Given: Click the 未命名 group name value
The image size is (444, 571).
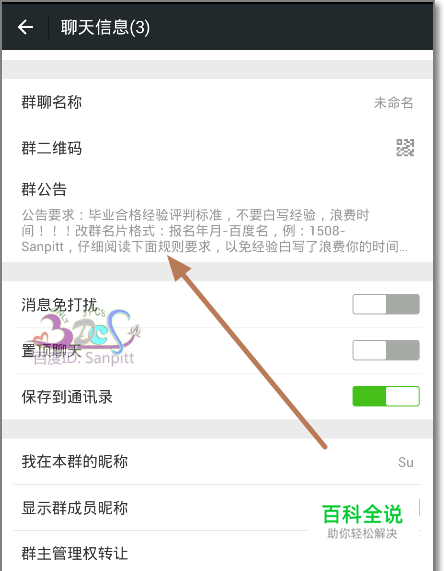Looking at the screenshot, I should coord(394,103).
